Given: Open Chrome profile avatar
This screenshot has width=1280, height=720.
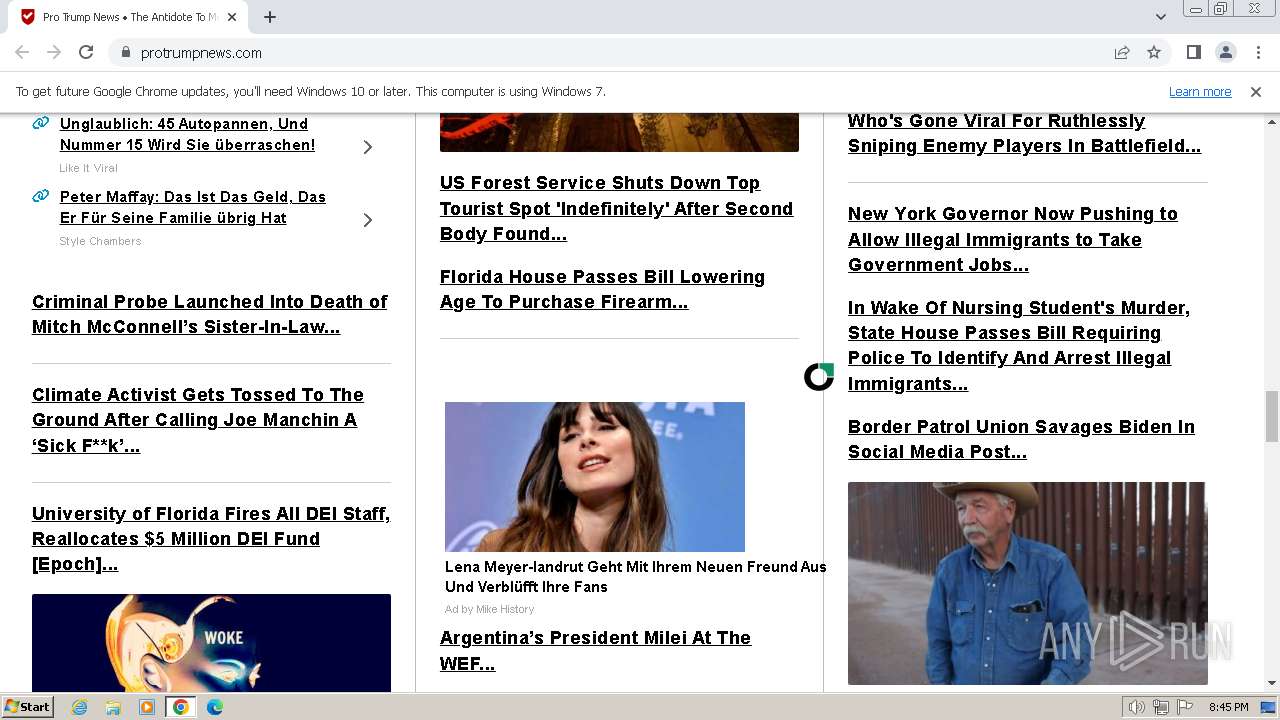Looking at the screenshot, I should [x=1225, y=52].
